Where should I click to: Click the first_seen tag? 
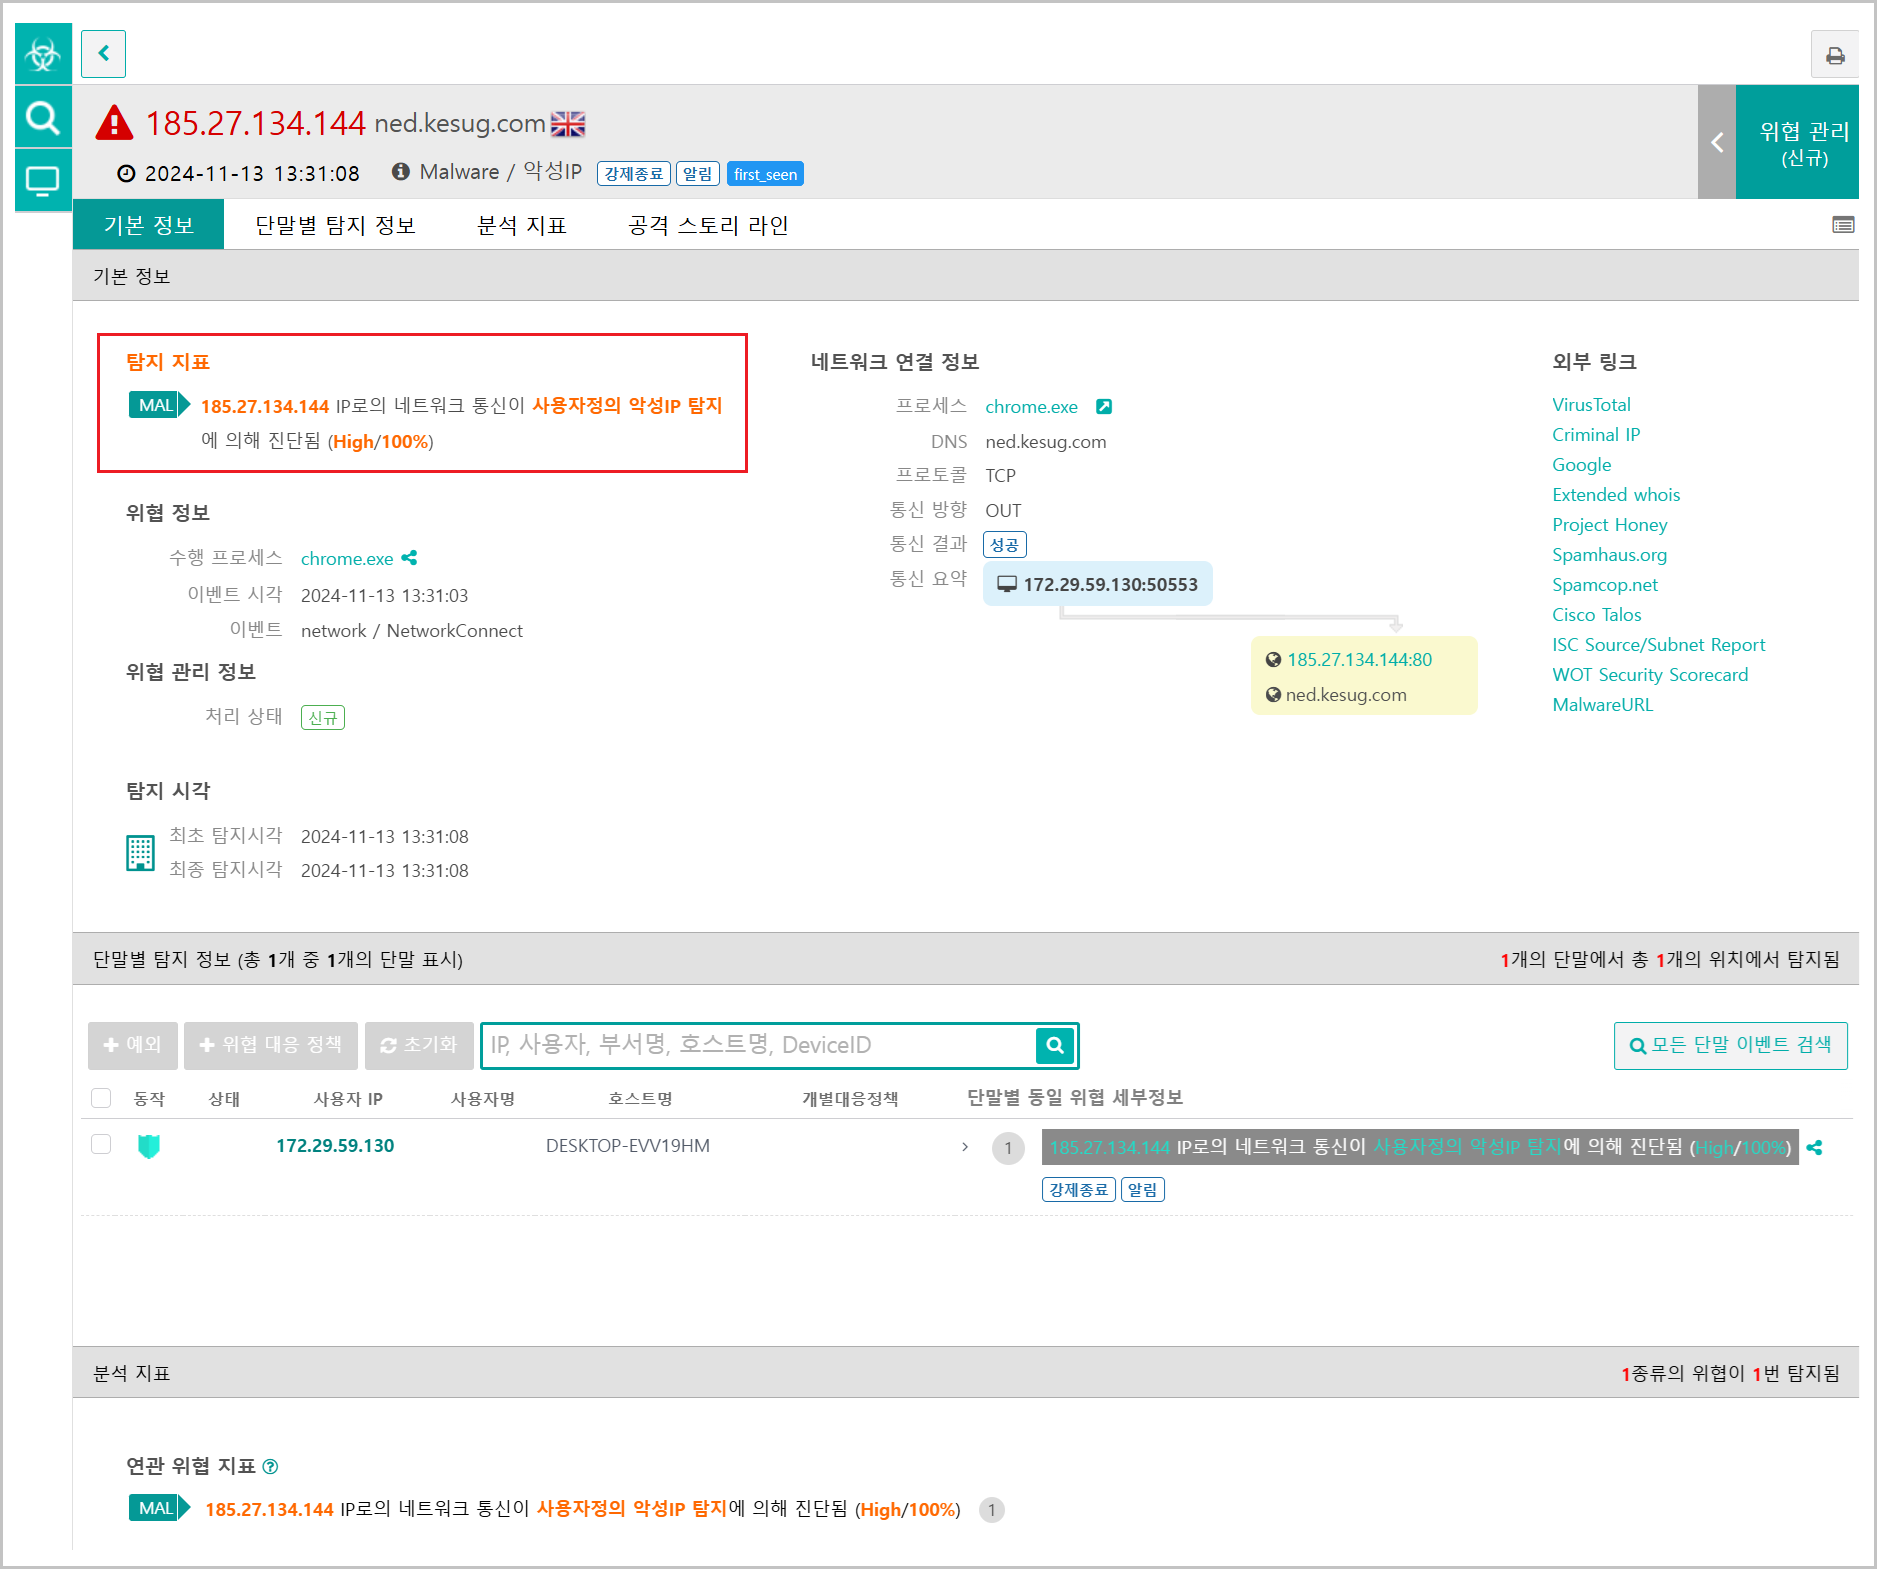(x=765, y=174)
